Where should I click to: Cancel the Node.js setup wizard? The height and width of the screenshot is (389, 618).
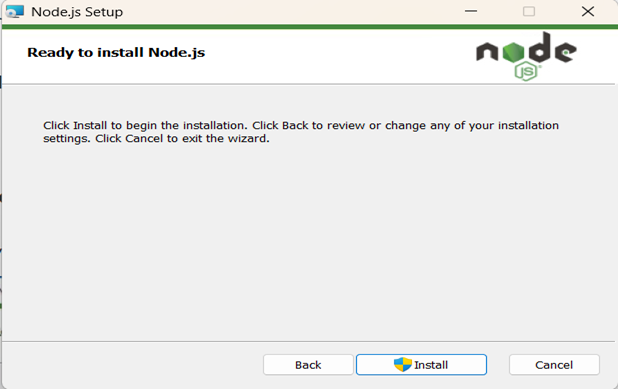(554, 365)
